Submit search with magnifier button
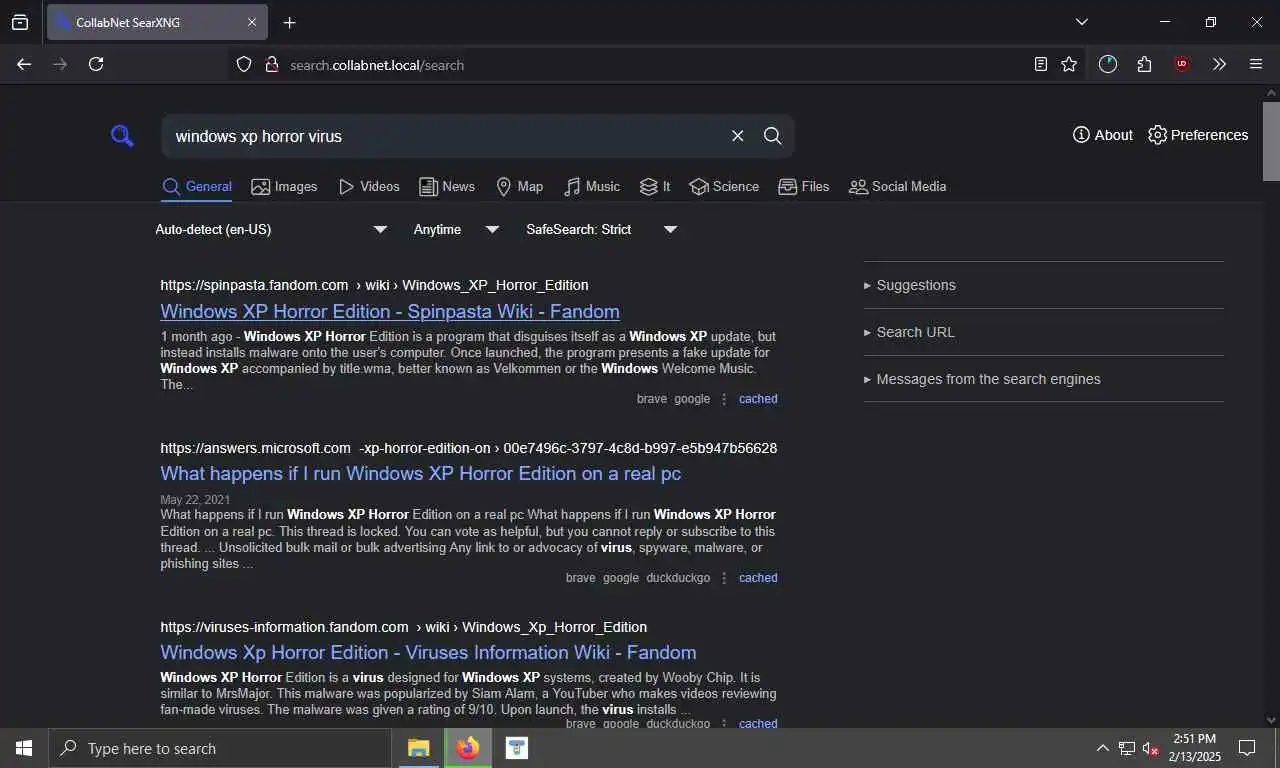Screen dimensions: 1280x768 (x=773, y=136)
